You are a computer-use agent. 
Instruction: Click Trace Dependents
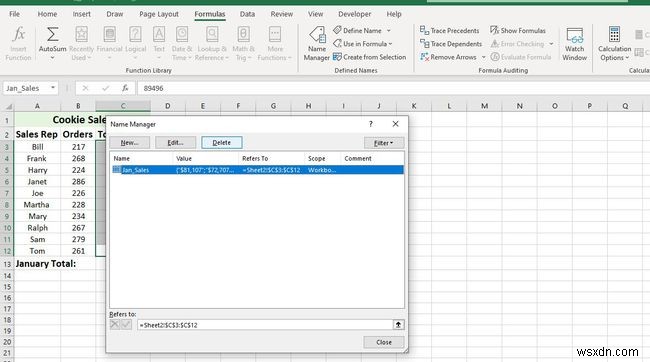pos(451,44)
